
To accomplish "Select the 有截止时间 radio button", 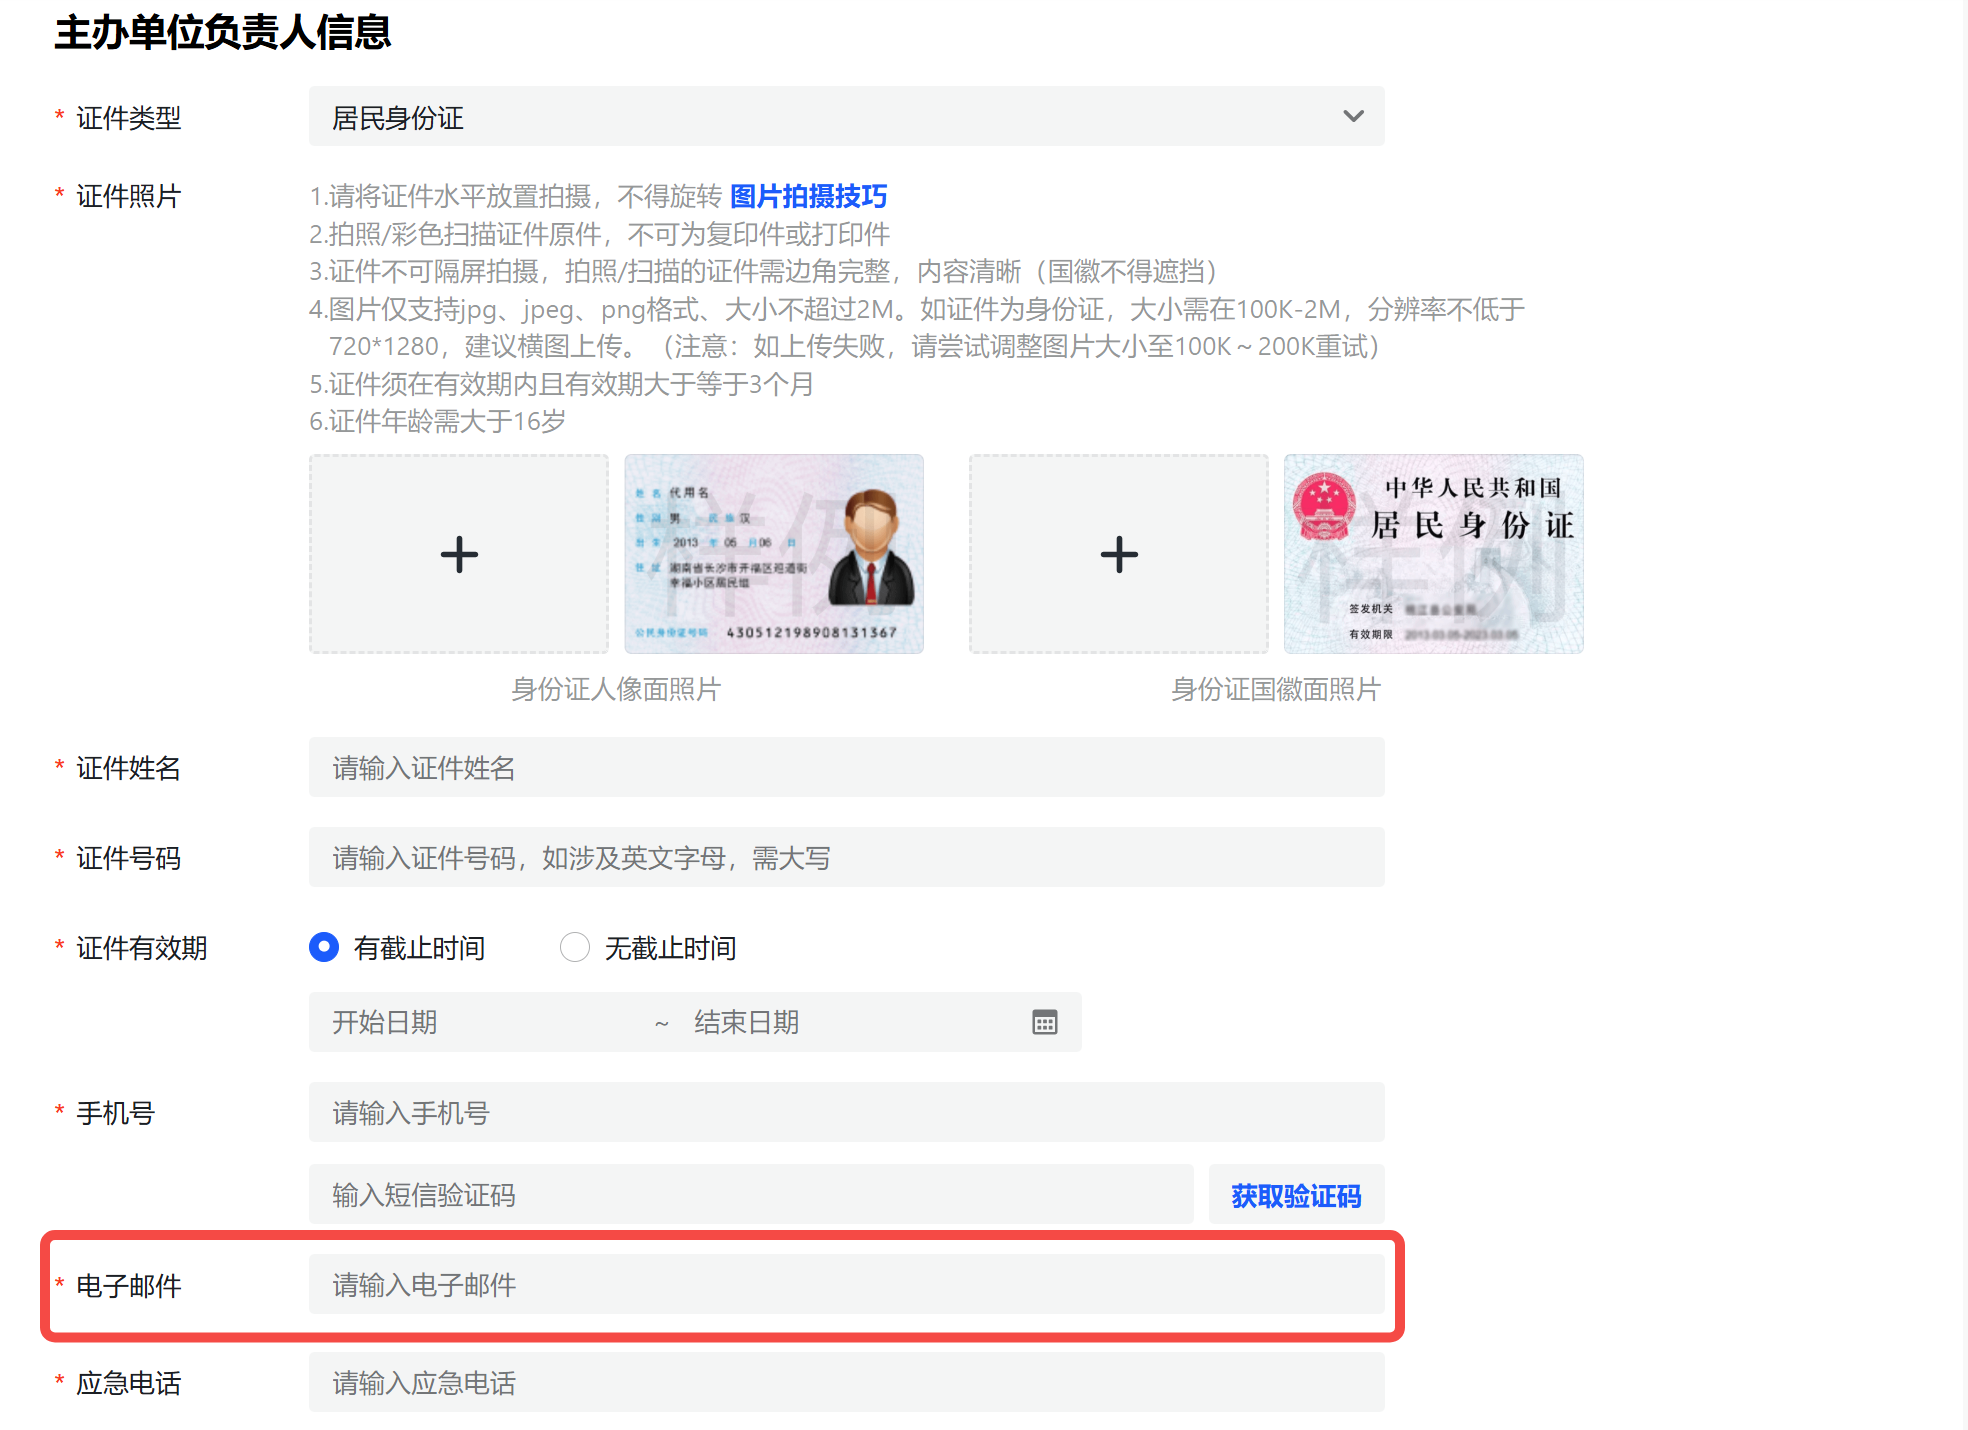I will click(x=324, y=947).
